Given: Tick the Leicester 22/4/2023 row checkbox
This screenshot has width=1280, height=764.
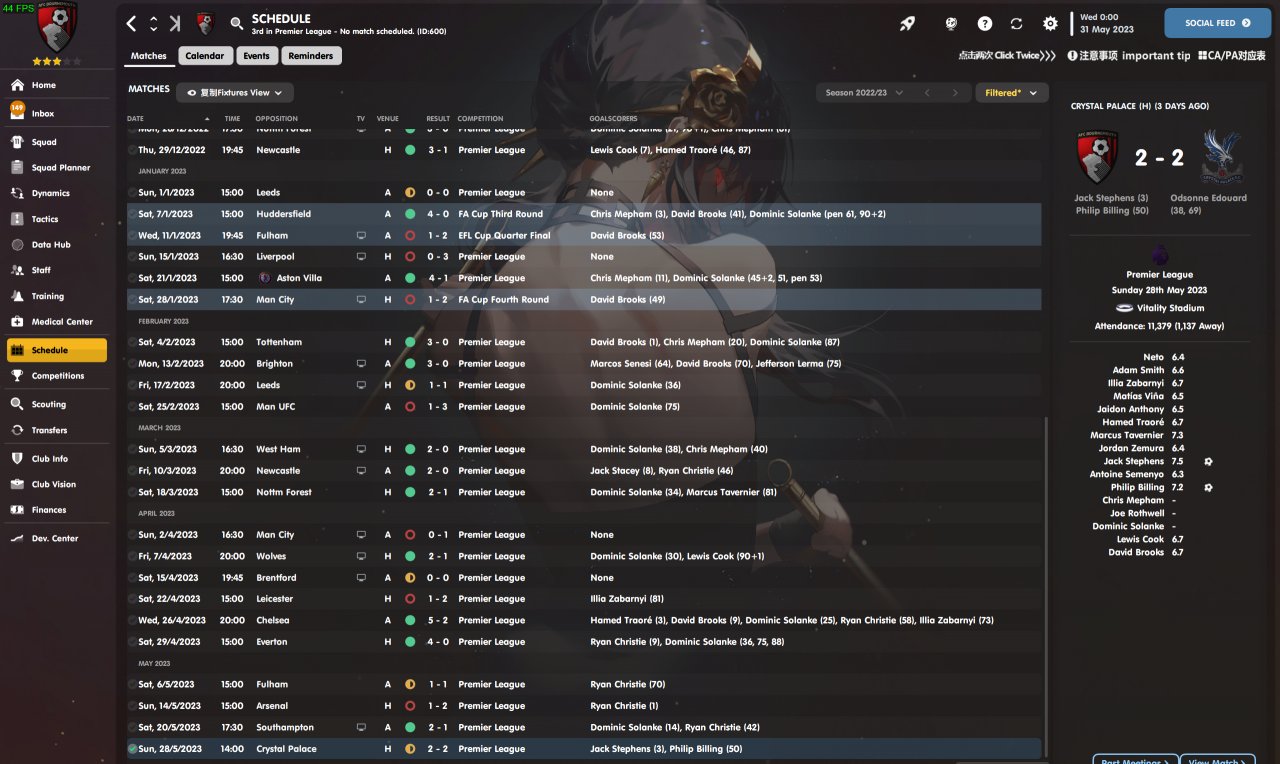Looking at the screenshot, I should click(x=133, y=599).
